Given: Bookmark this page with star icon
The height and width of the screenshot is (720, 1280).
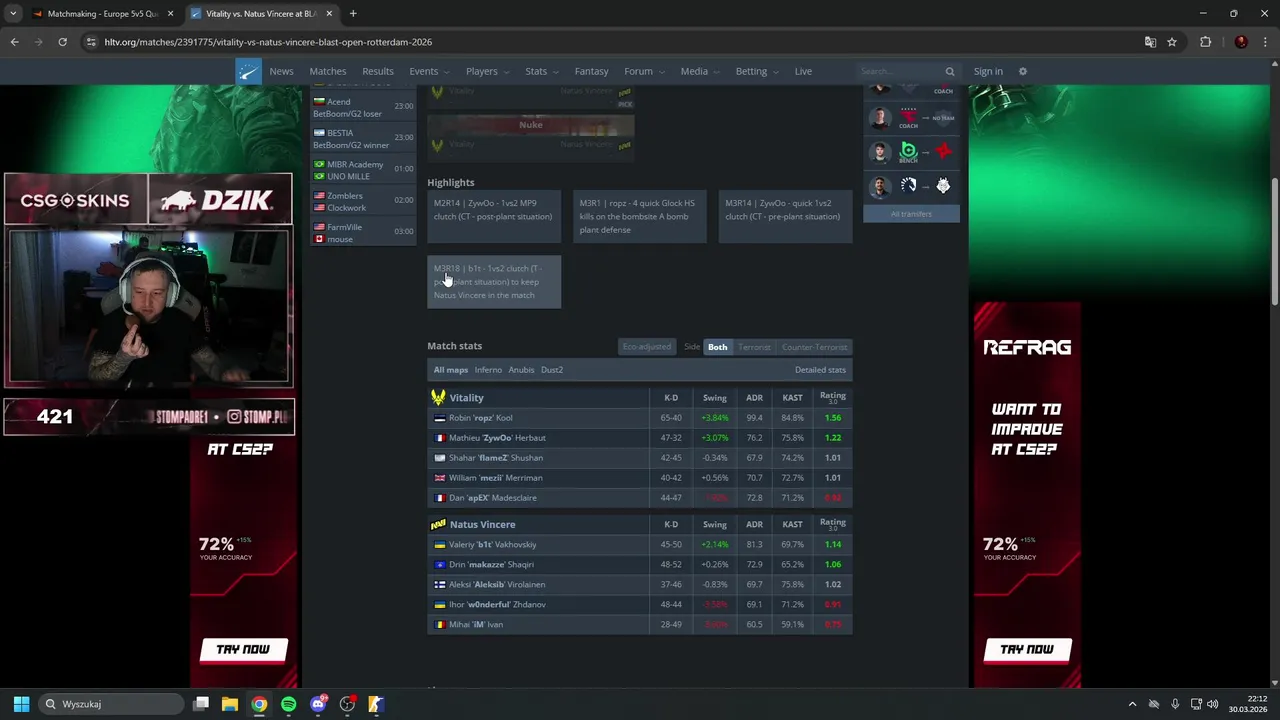Looking at the screenshot, I should [x=1172, y=42].
